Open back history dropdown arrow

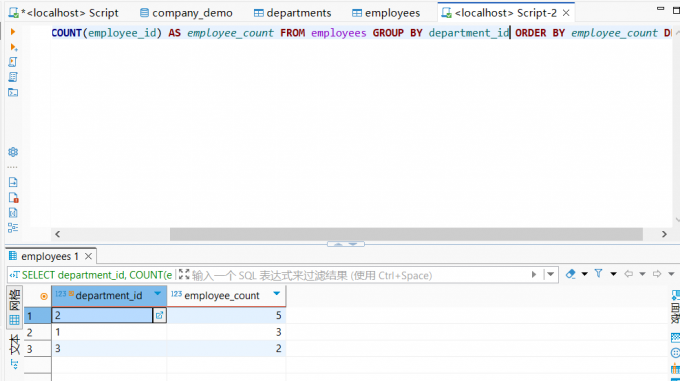[642, 274]
